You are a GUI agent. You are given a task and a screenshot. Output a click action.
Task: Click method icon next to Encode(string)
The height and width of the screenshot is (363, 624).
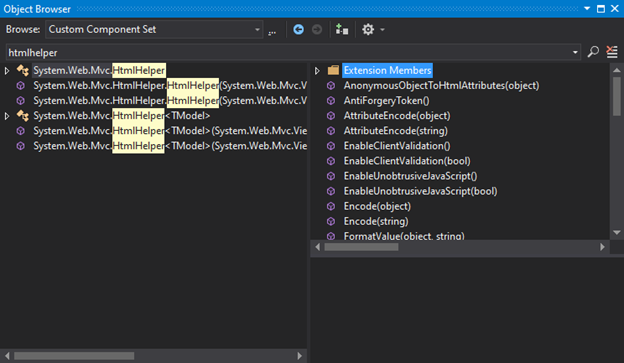click(331, 222)
